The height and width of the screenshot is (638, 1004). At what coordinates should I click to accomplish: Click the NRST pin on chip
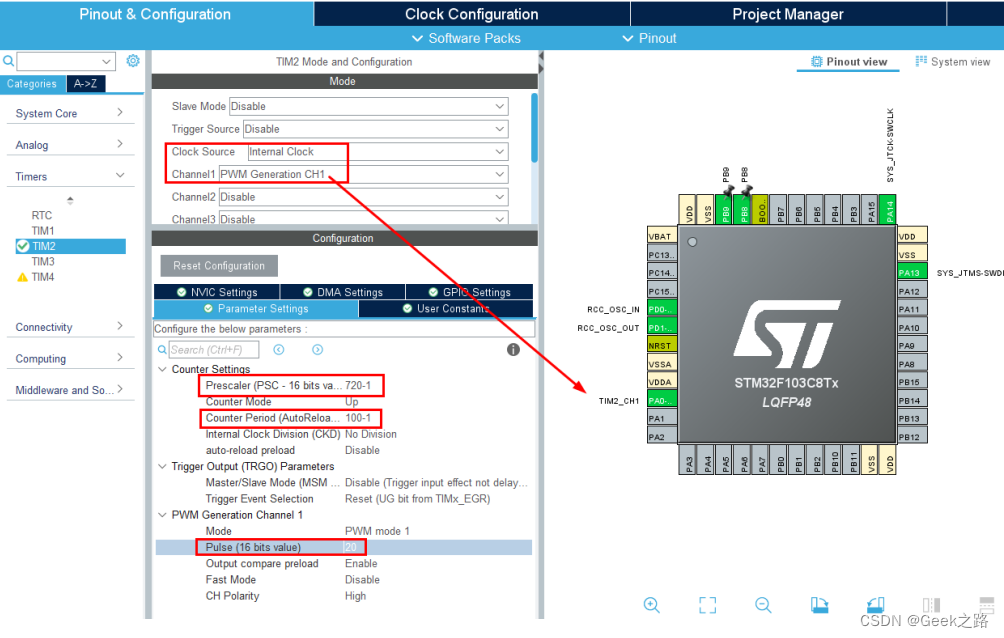[x=662, y=345]
